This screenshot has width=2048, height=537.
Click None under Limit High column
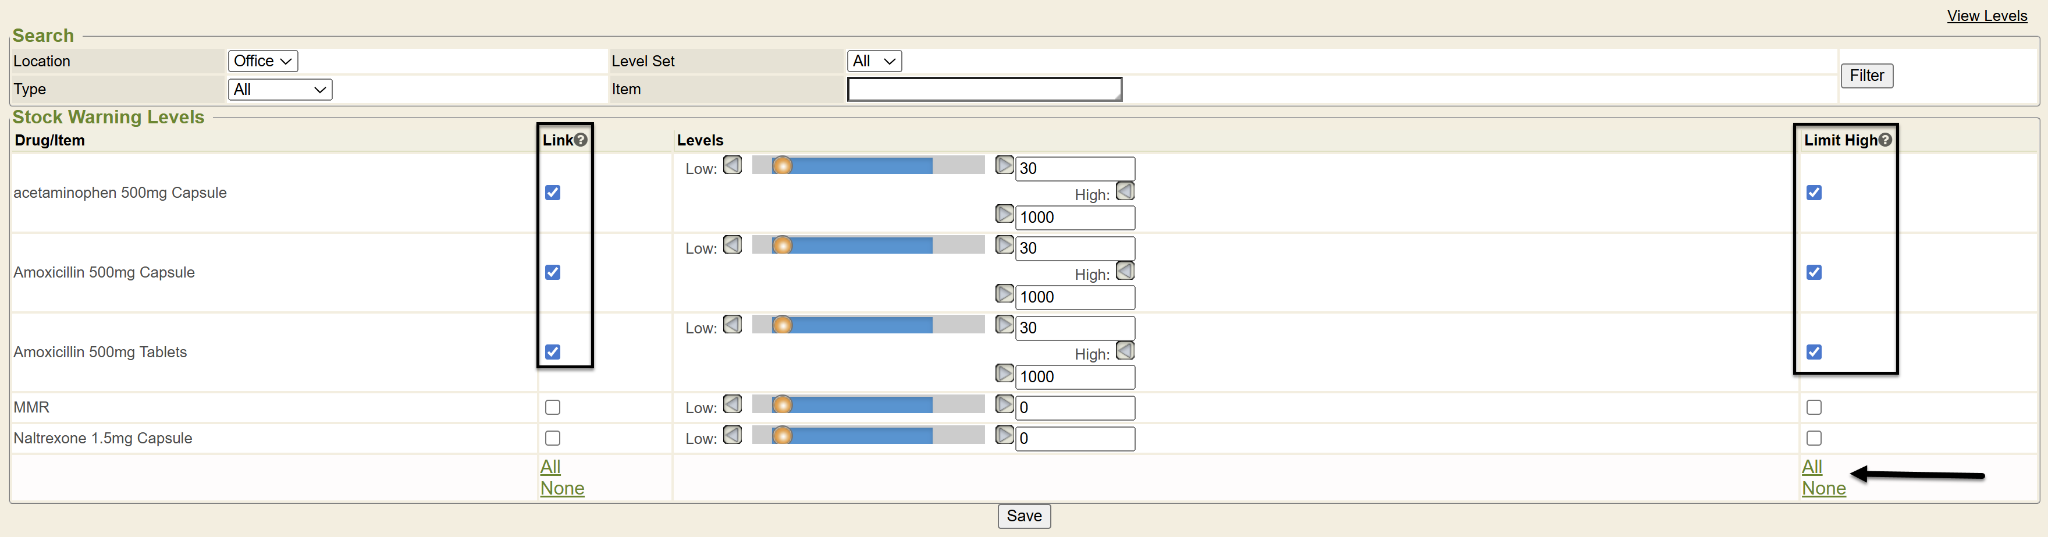coord(1823,488)
